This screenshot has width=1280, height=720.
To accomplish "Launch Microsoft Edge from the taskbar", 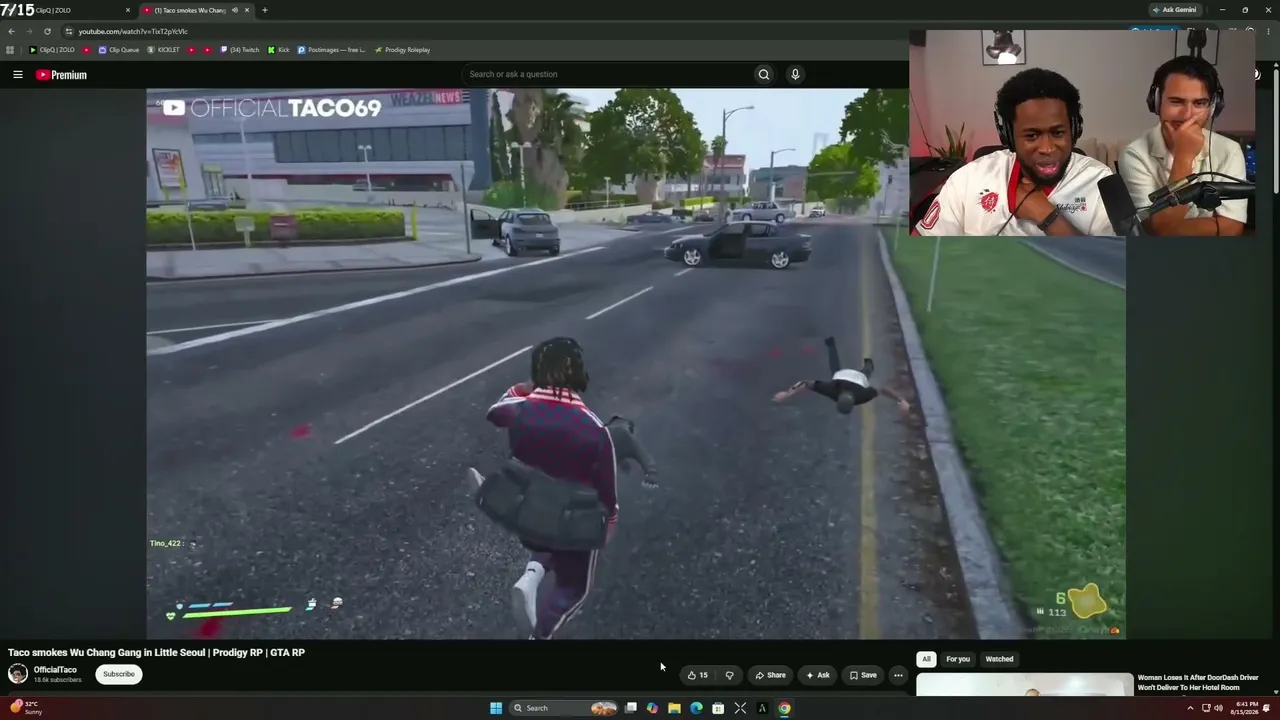I will 697,708.
